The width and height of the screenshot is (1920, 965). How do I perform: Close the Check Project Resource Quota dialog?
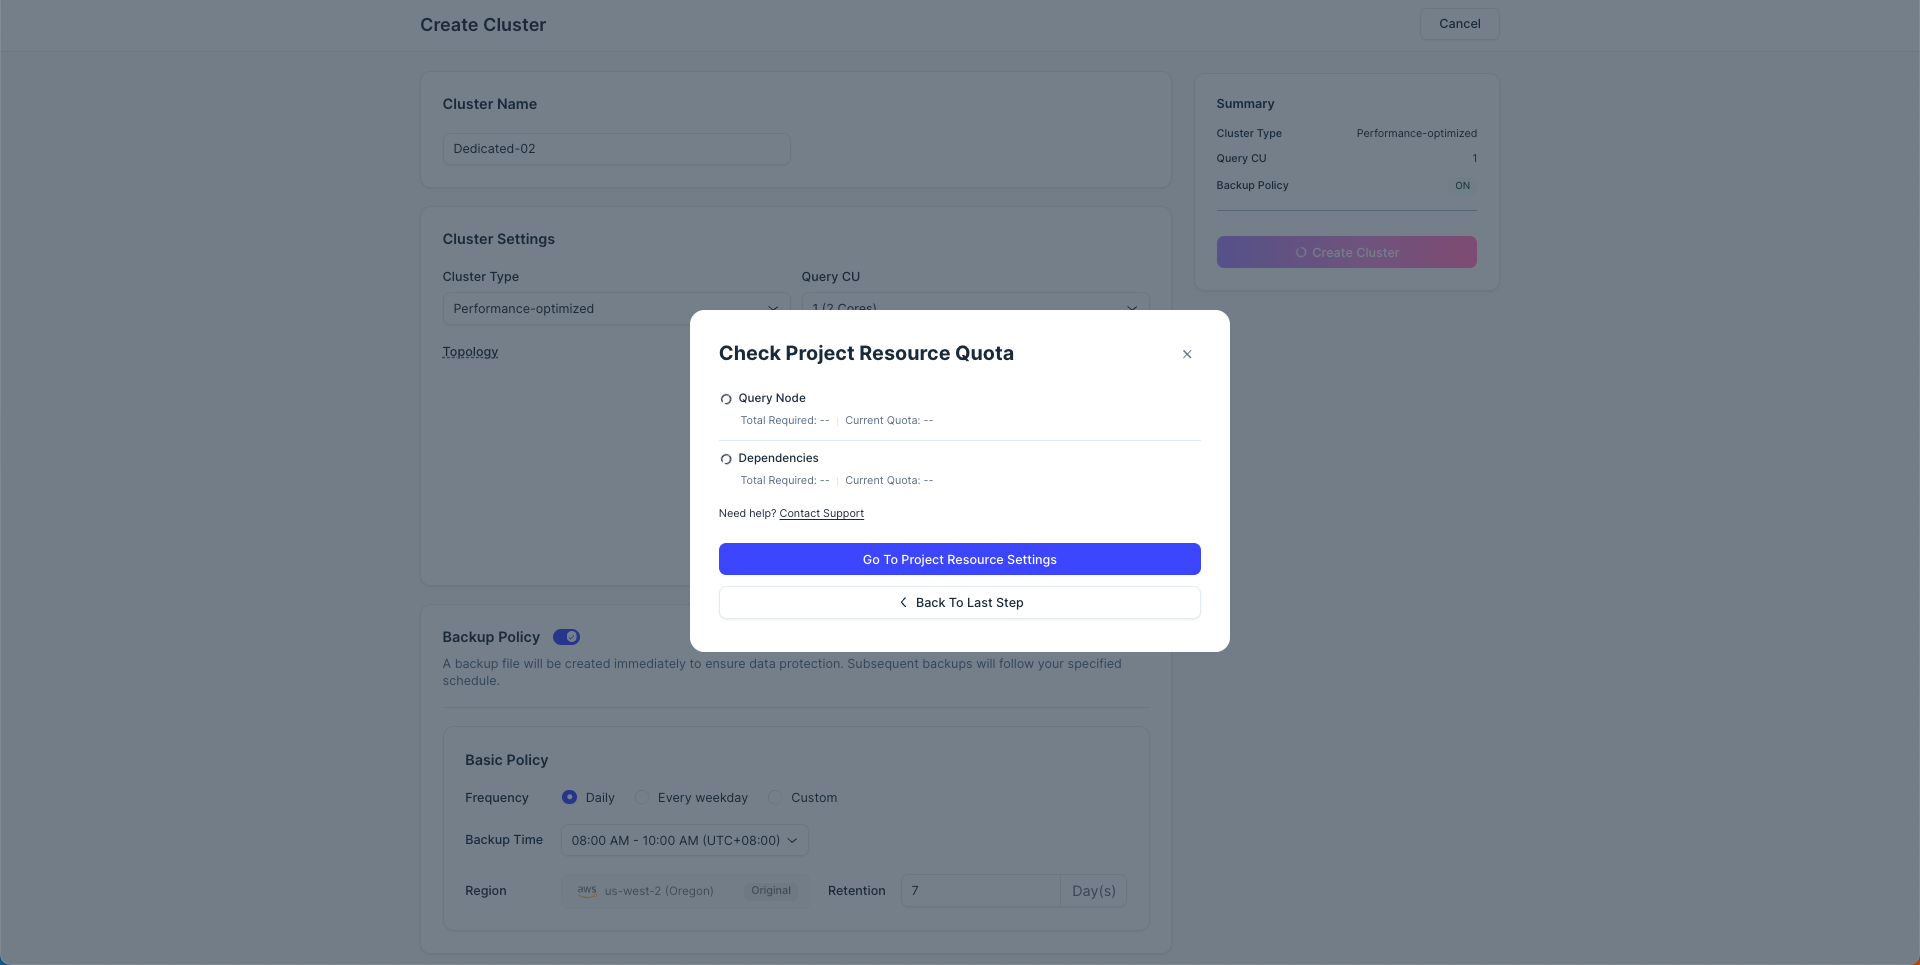(1187, 354)
